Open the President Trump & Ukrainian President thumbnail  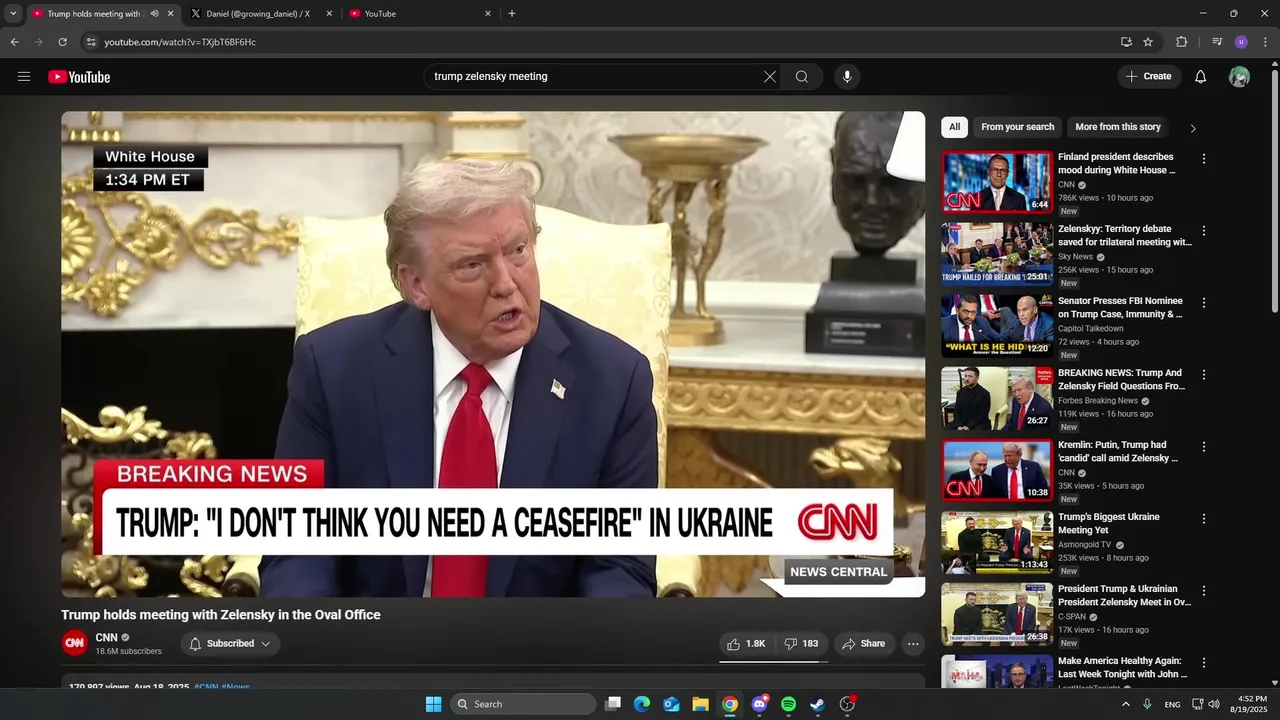(x=997, y=614)
